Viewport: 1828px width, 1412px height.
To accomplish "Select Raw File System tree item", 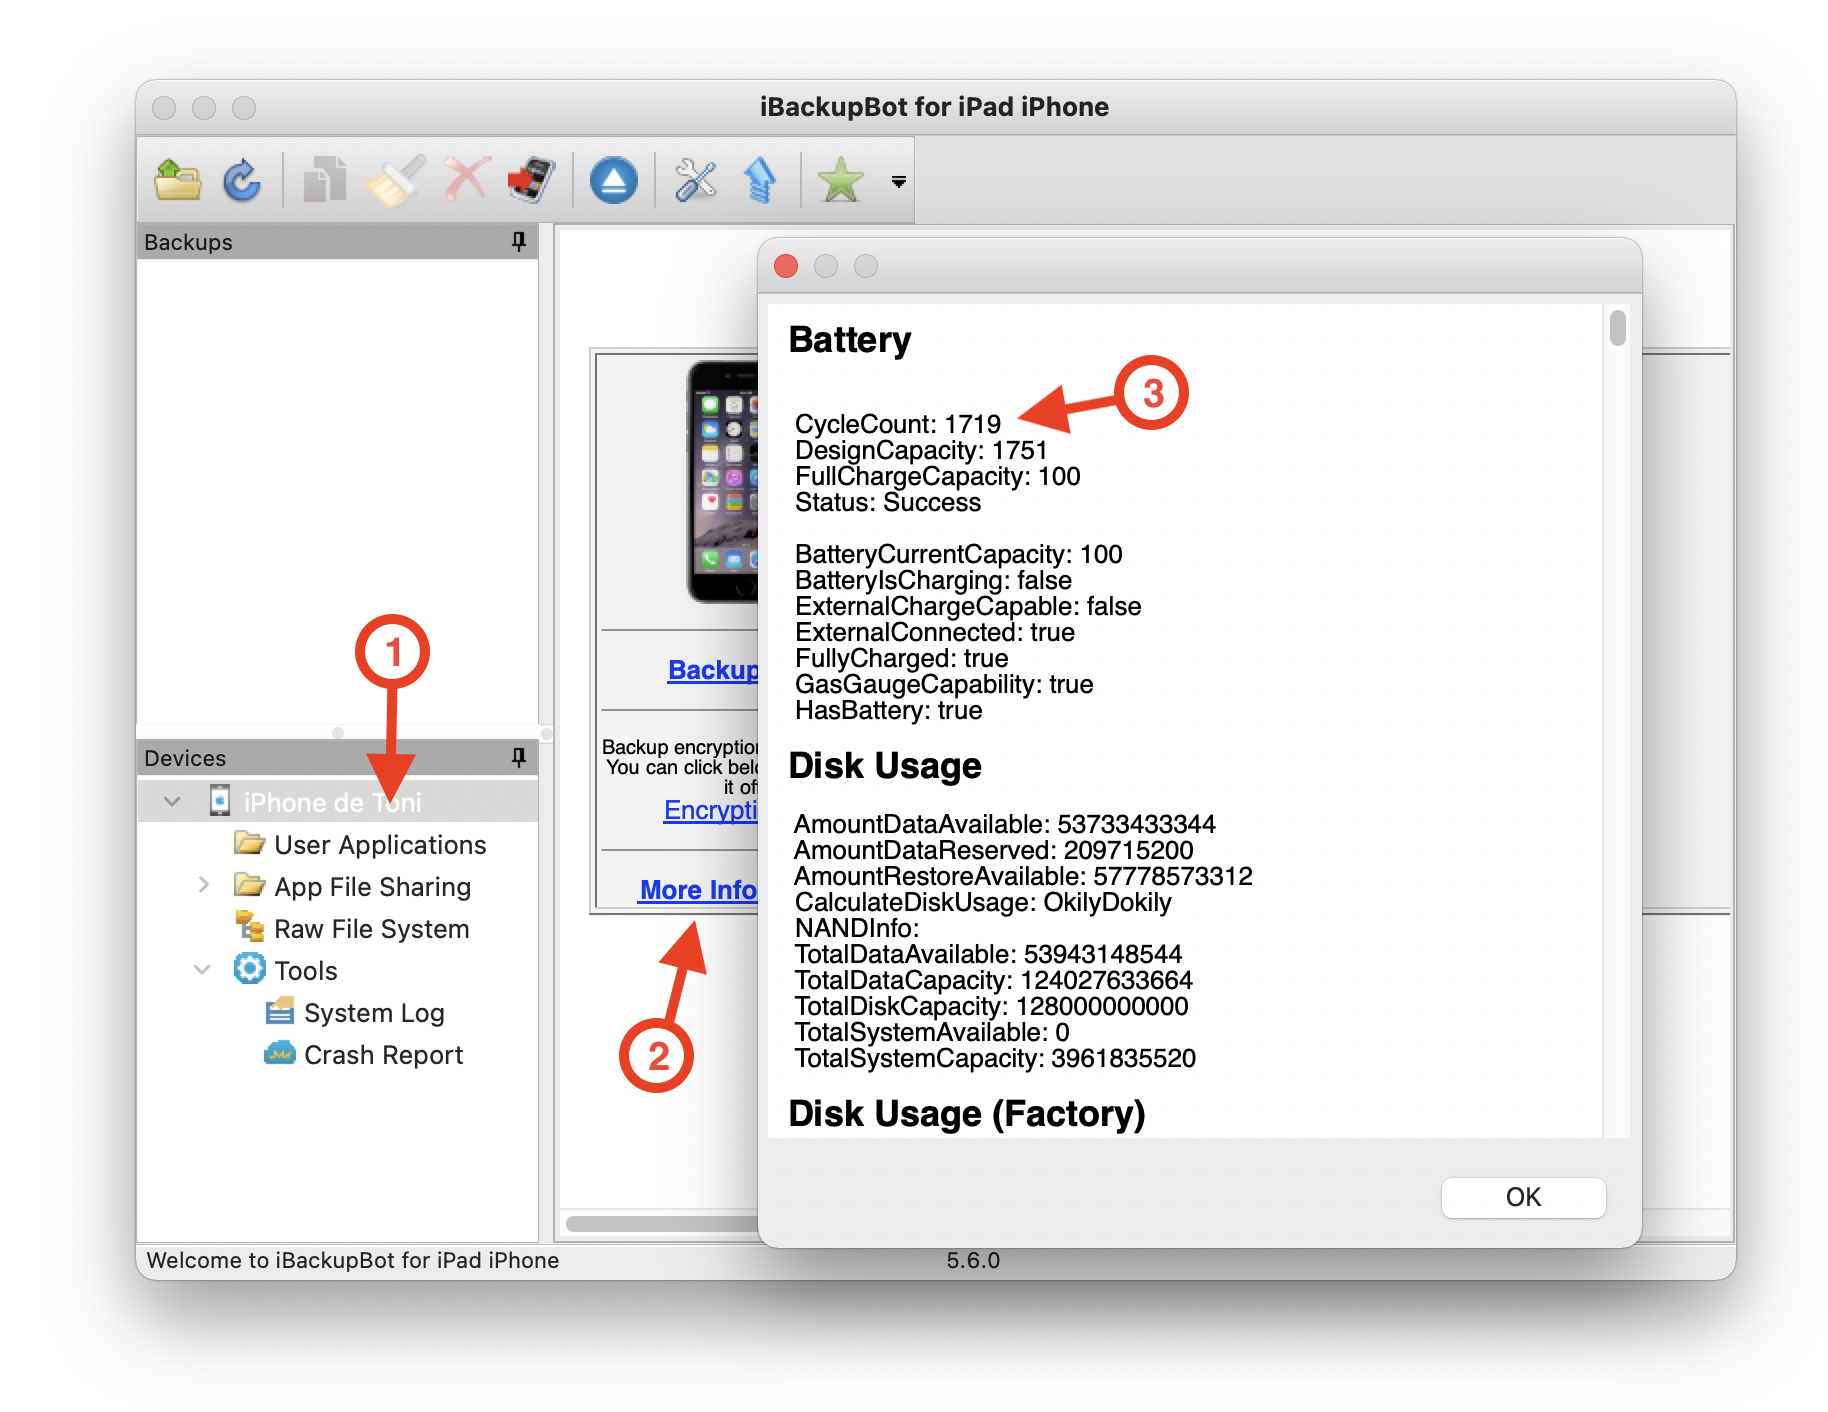I will (x=371, y=929).
